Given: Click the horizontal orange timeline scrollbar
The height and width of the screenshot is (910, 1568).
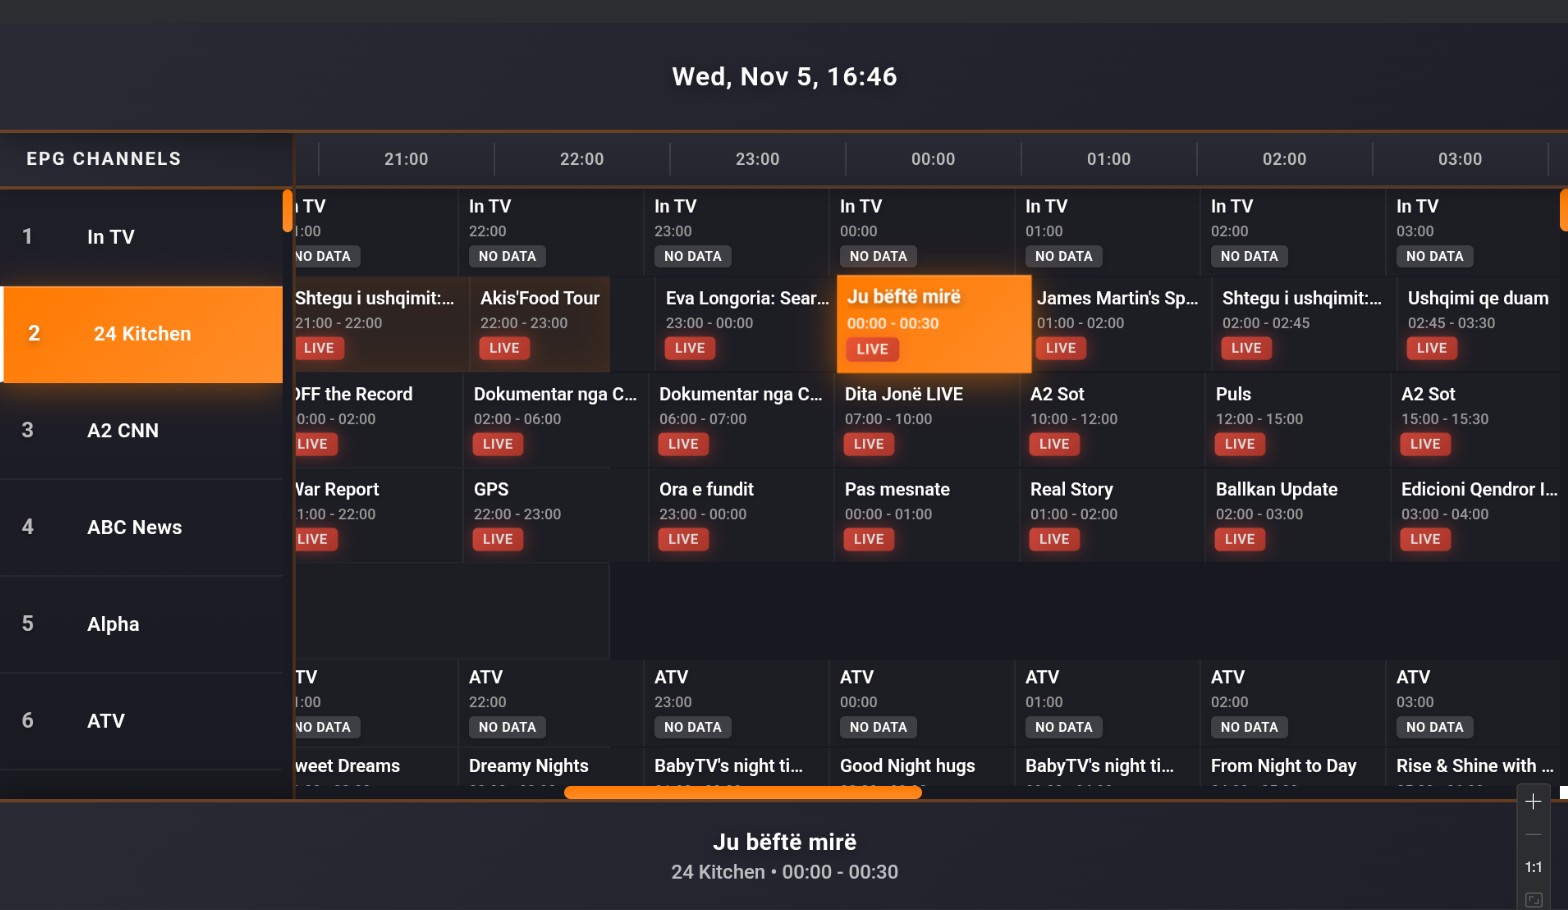Looking at the screenshot, I should click(742, 793).
